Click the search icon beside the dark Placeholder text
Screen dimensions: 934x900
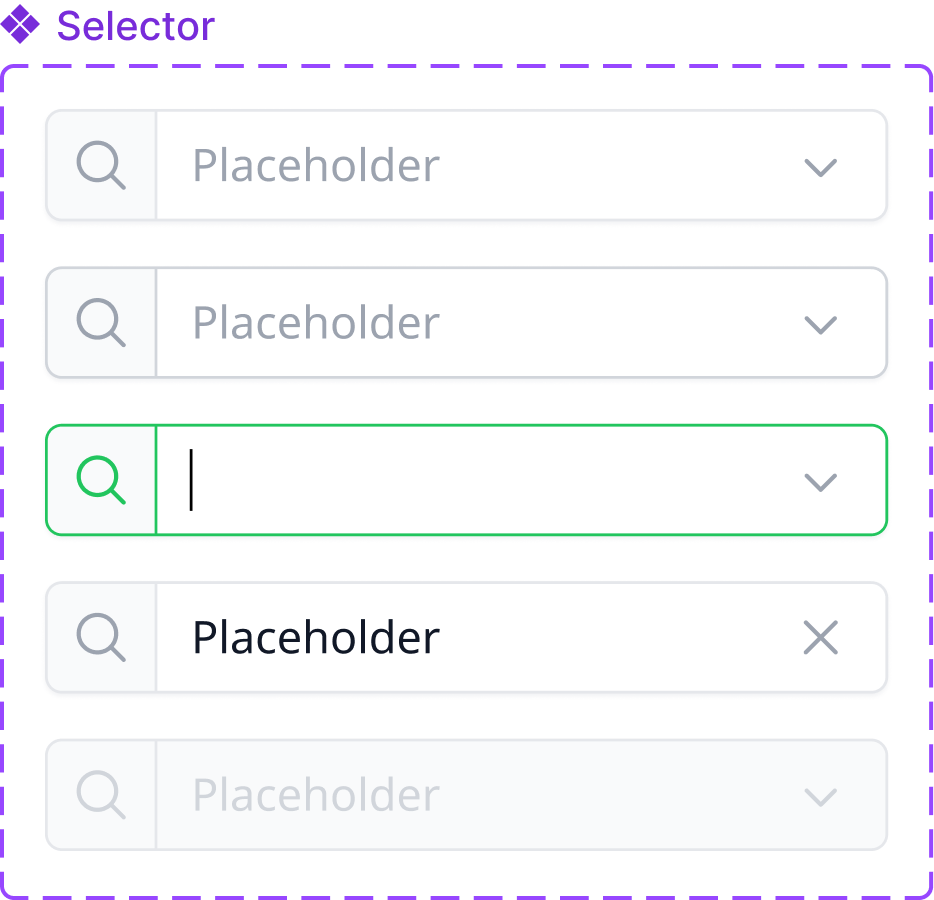tap(101, 638)
